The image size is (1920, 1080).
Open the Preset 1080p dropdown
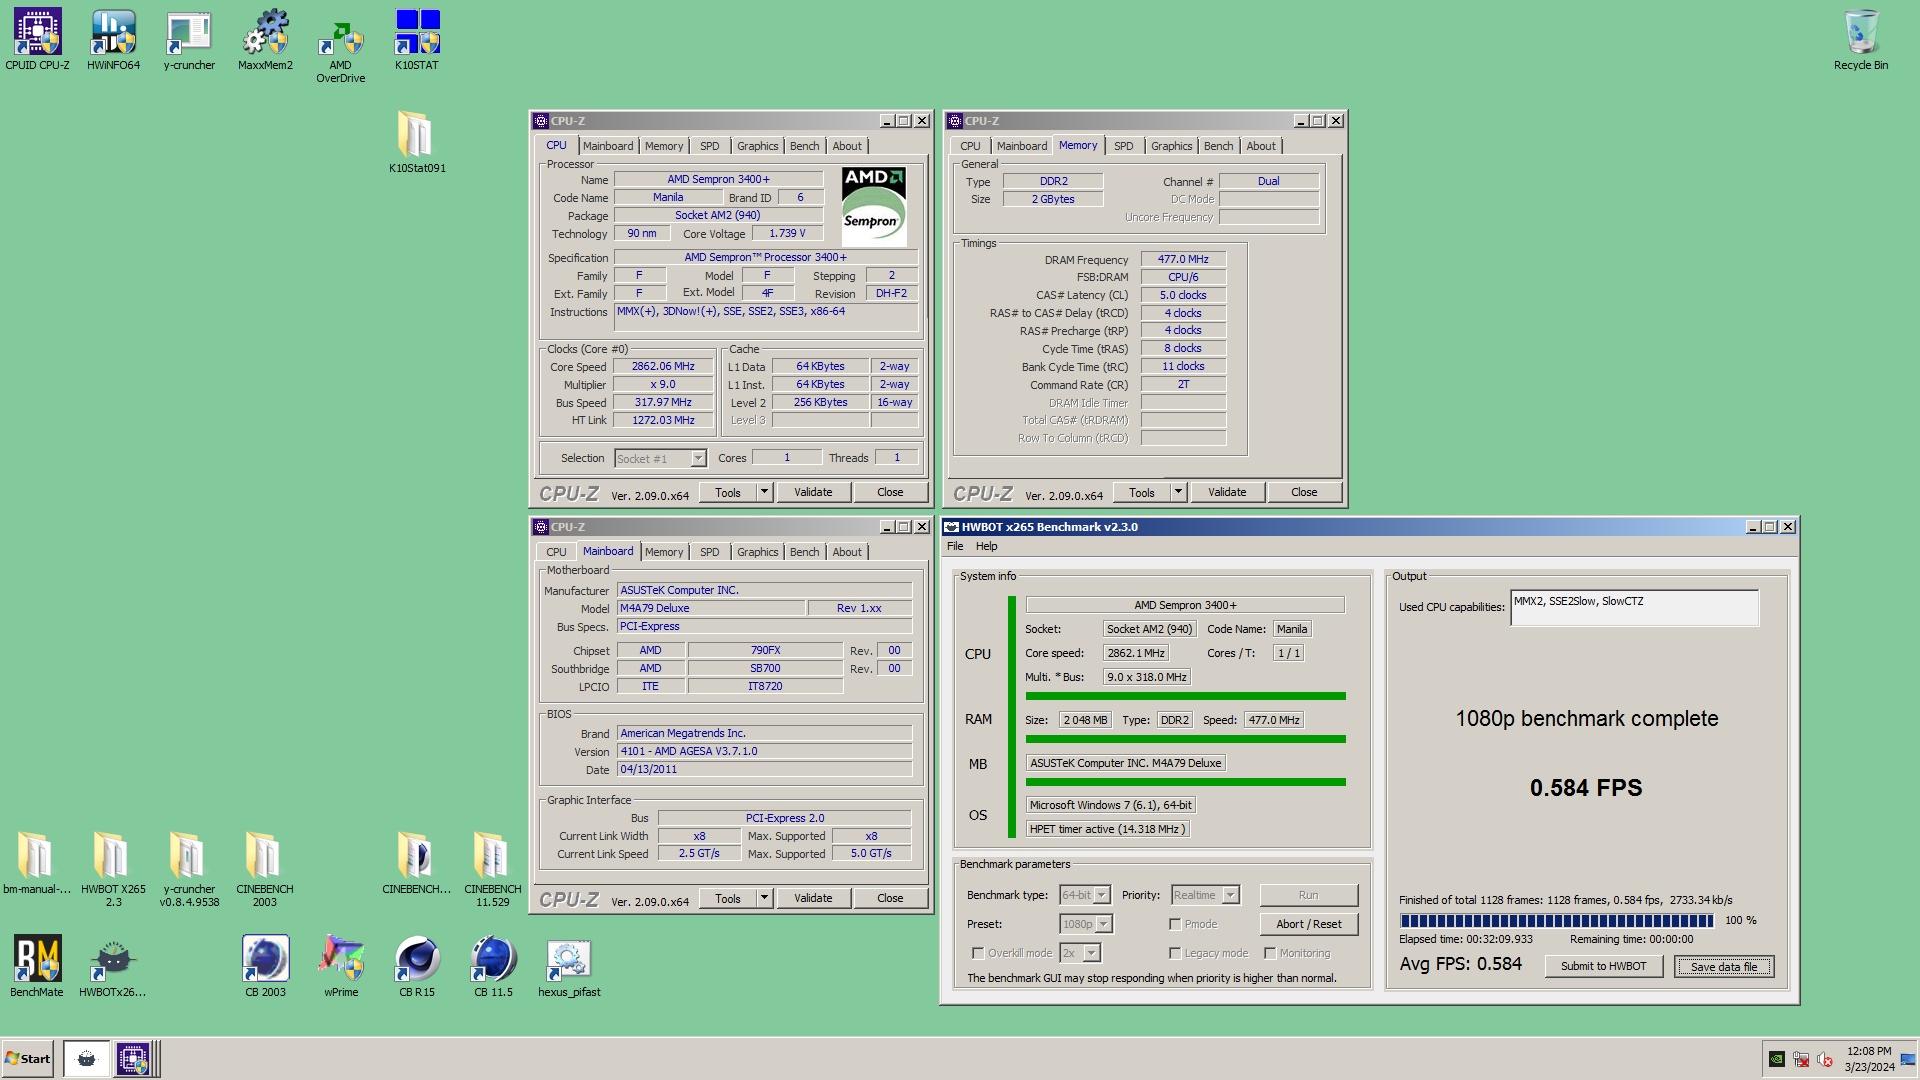coord(1086,924)
